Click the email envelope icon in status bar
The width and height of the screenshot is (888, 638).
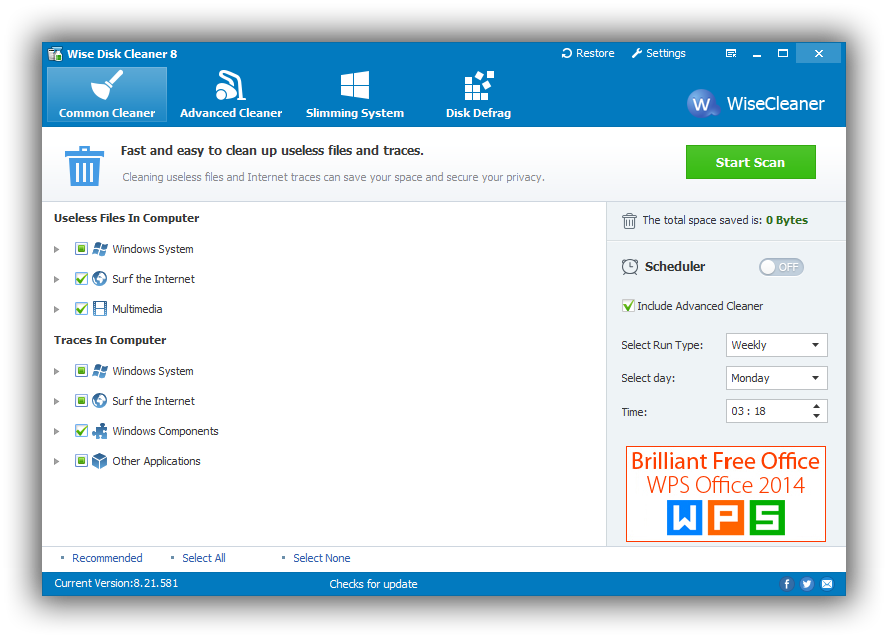pos(827,584)
